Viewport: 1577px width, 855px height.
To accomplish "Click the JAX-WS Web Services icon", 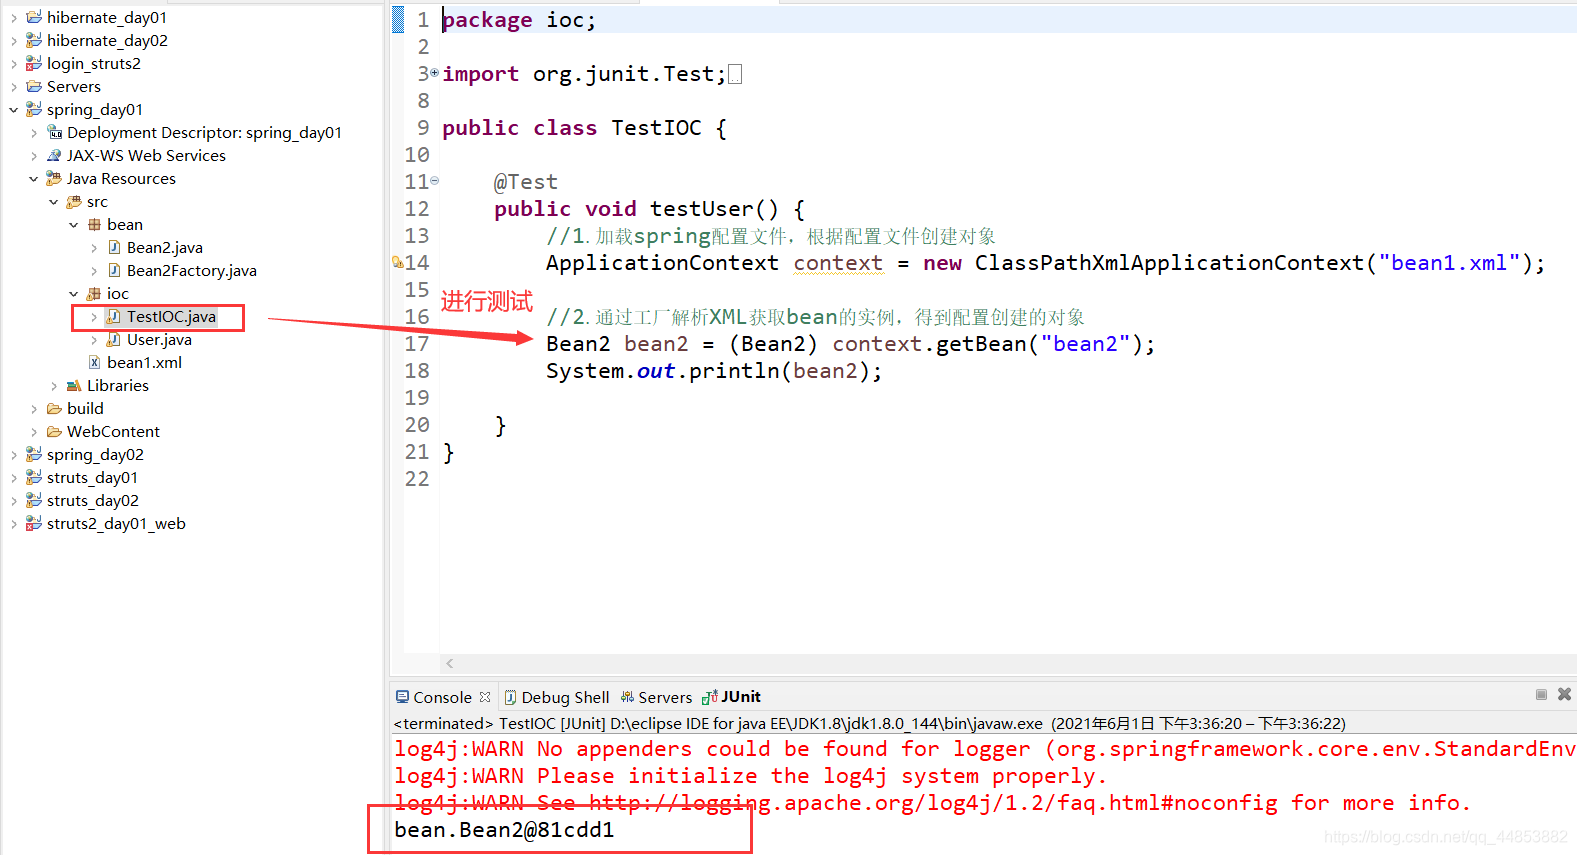I will tap(54, 155).
